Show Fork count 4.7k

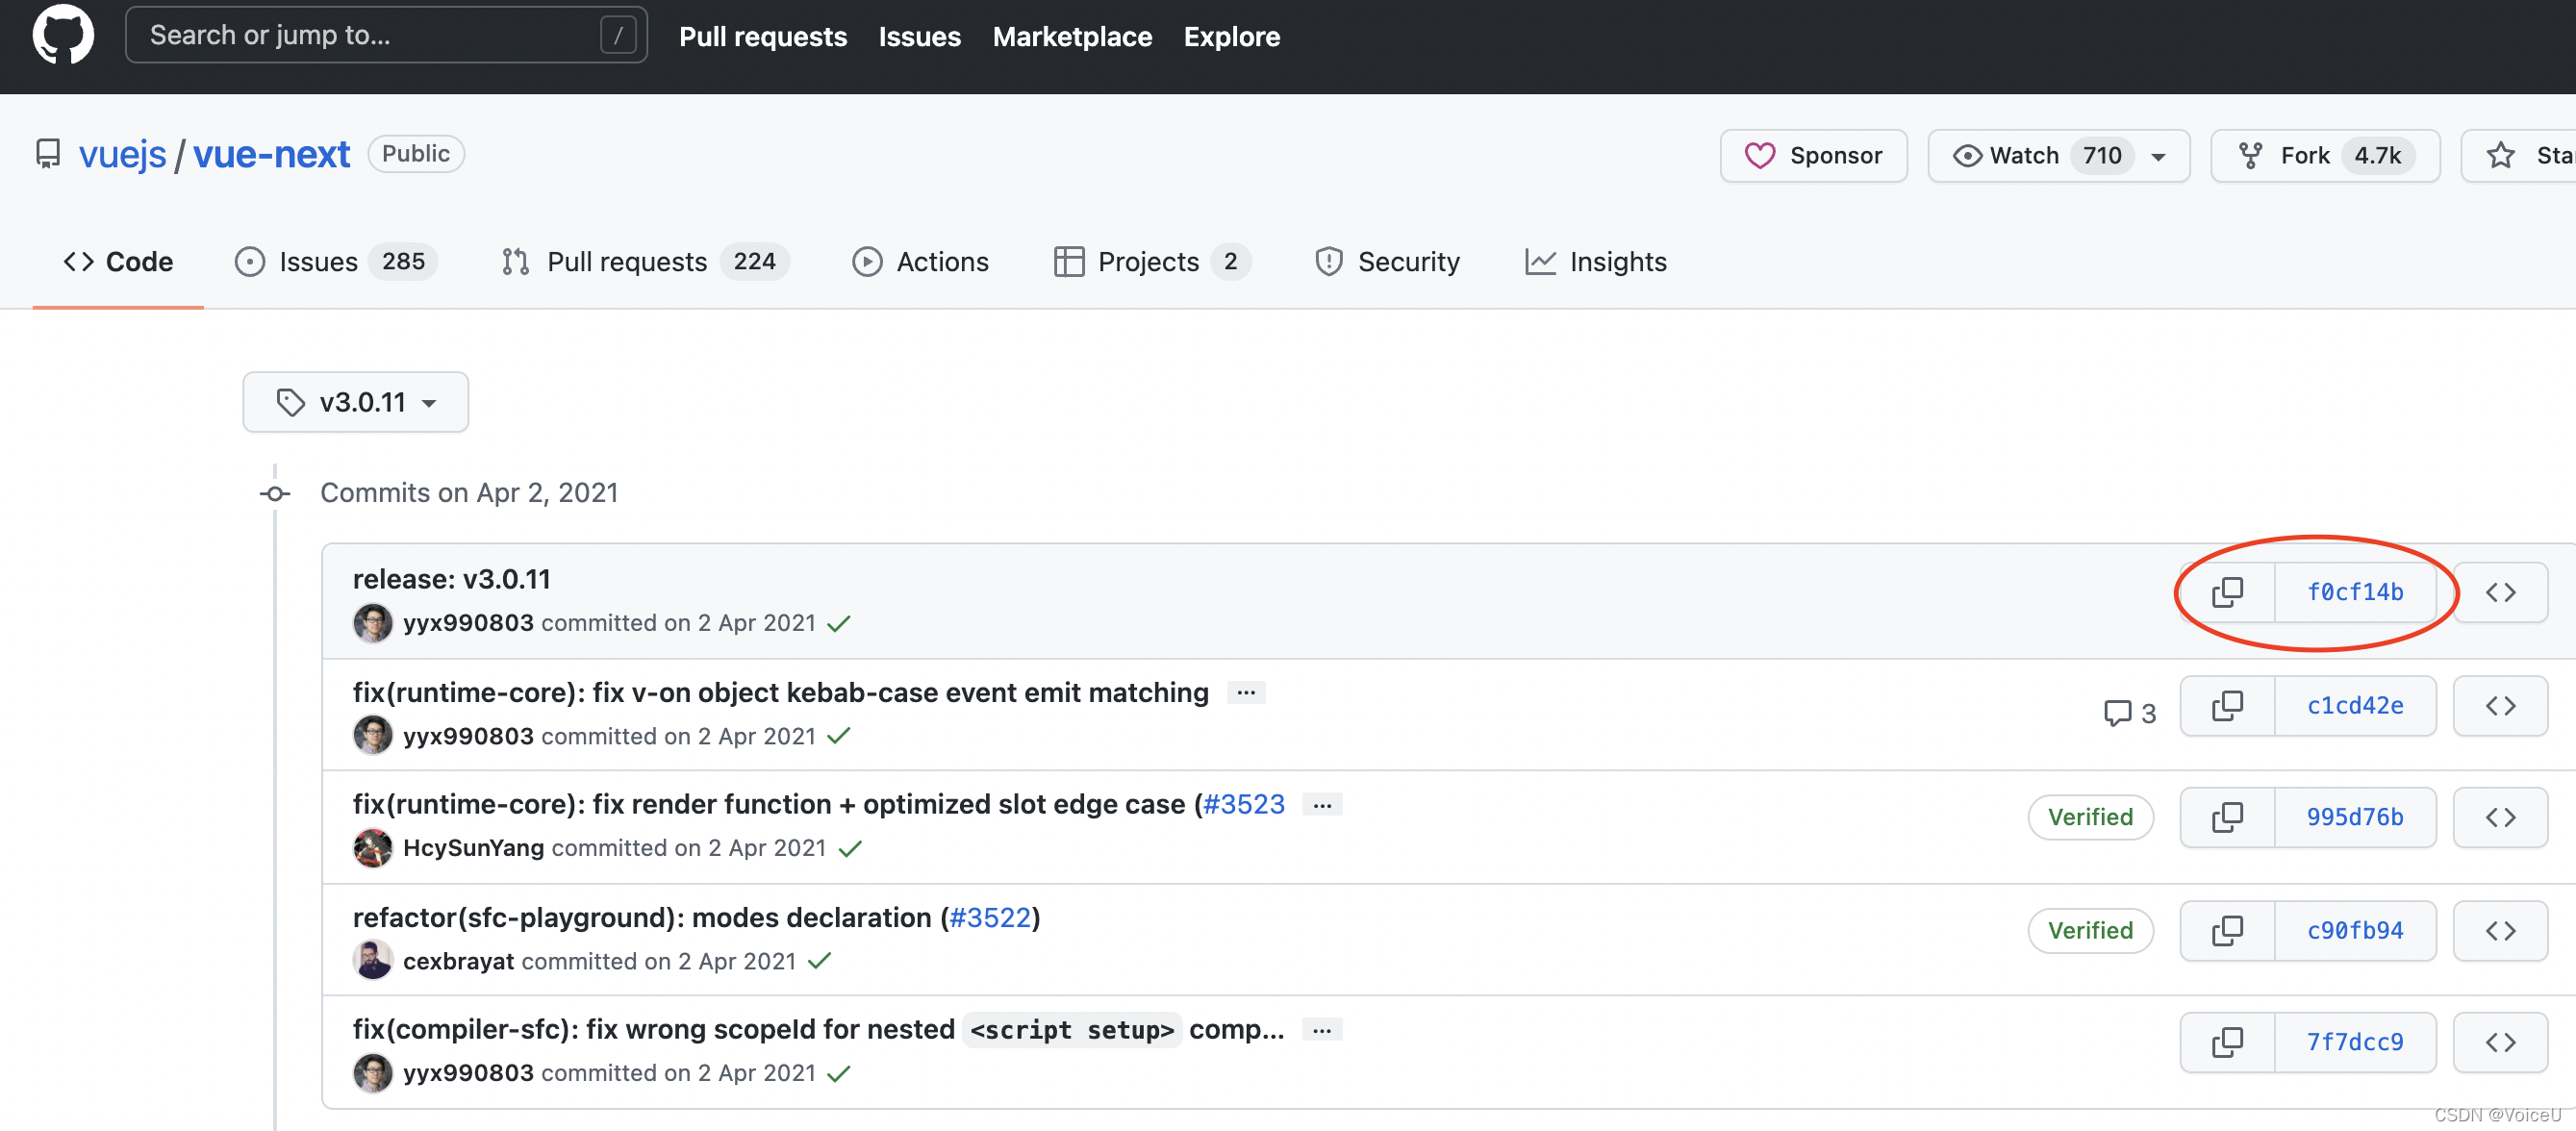2377,156
